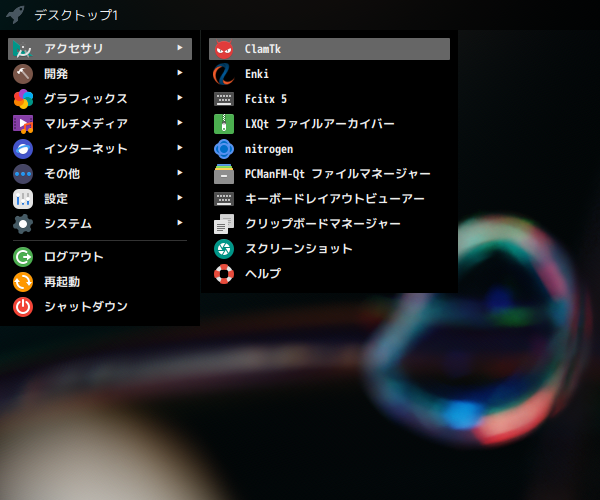Expand the グラフィックス submenu arrow
The width and height of the screenshot is (600, 500).
click(x=180, y=98)
